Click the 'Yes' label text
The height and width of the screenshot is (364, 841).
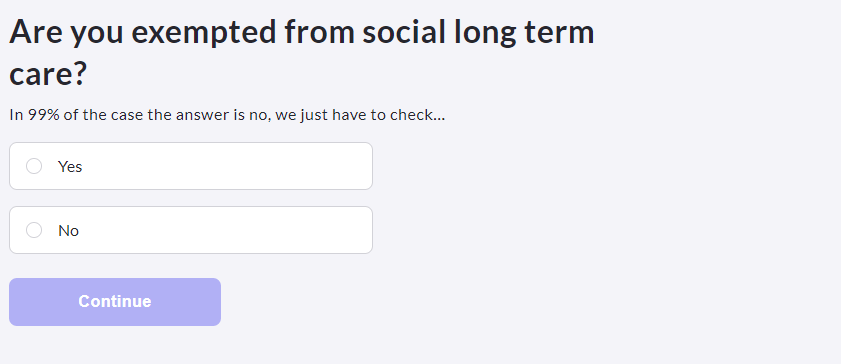pyautogui.click(x=70, y=167)
